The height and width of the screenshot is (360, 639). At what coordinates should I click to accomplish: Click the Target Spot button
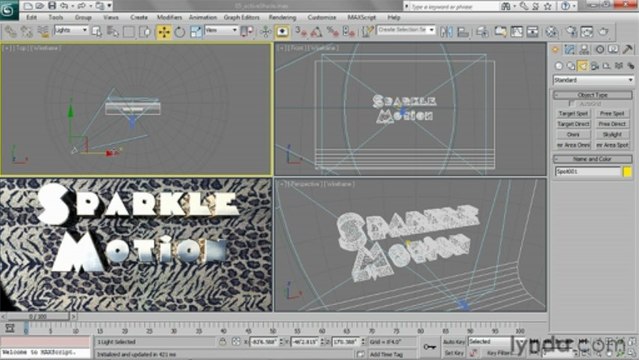573,114
